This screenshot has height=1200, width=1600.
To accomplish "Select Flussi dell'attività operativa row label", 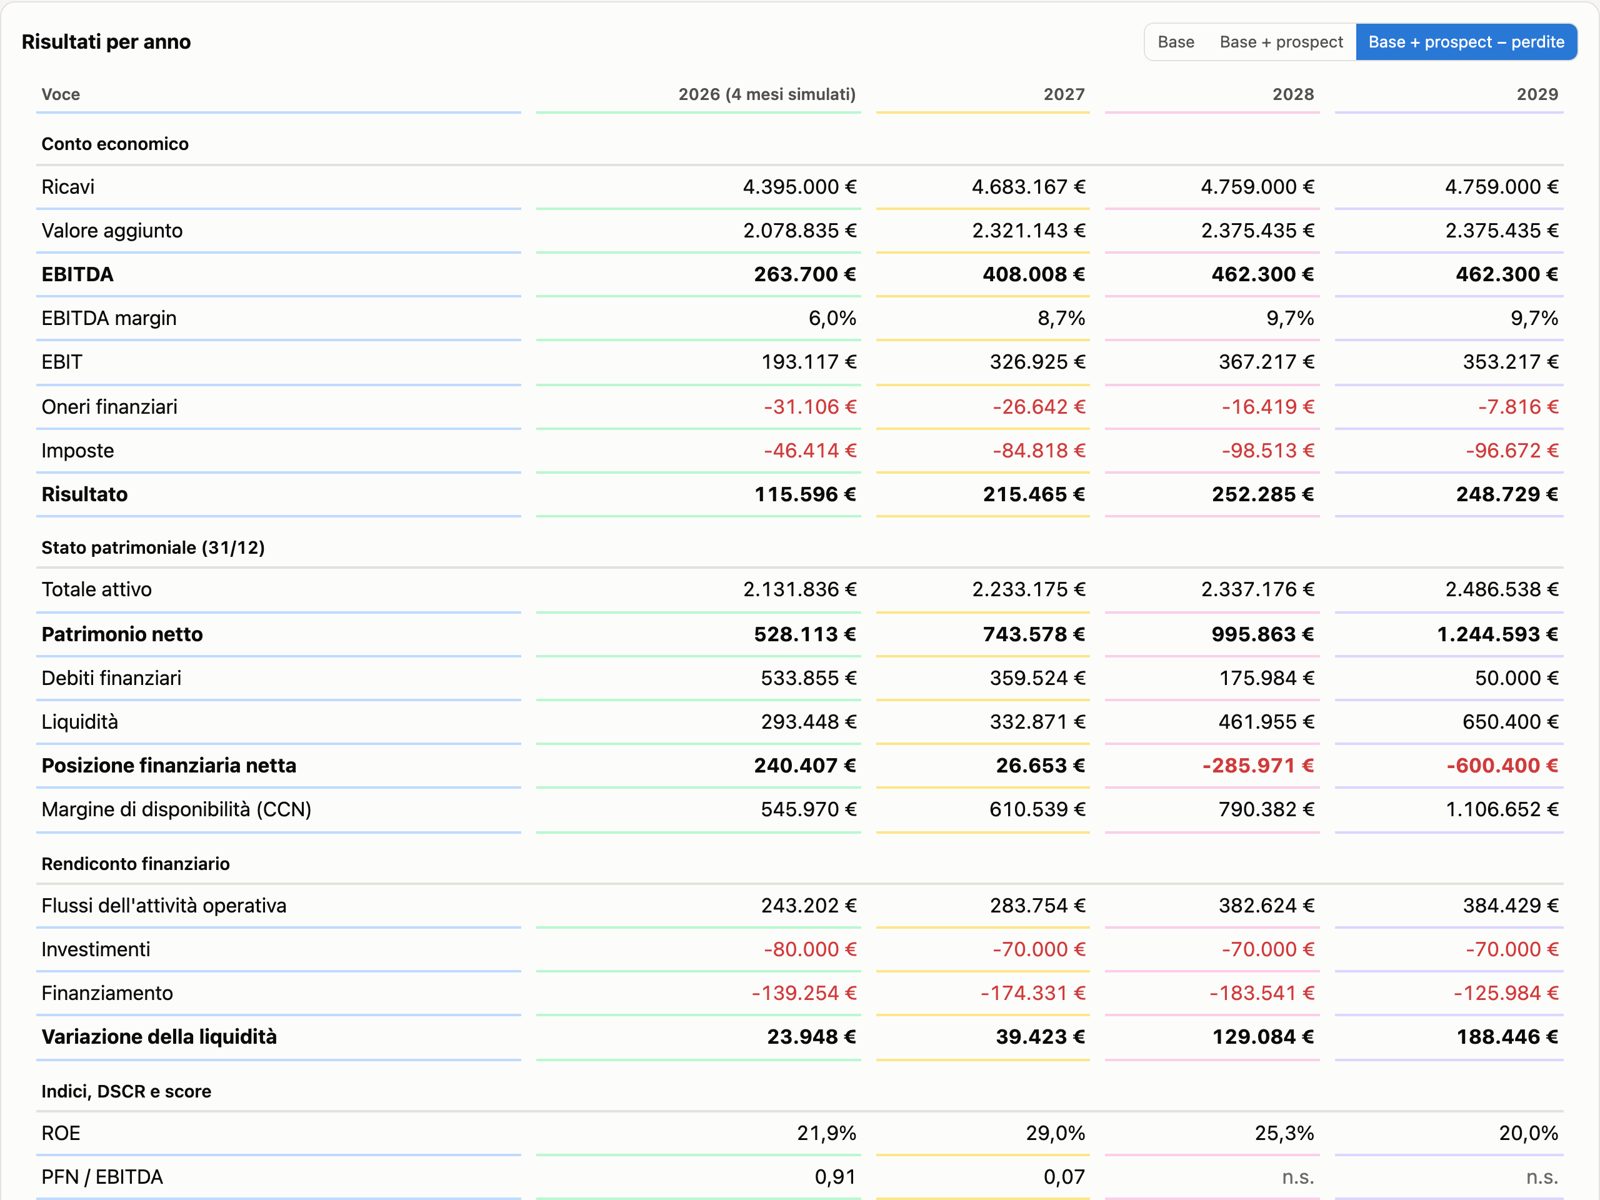I will pos(164,906).
